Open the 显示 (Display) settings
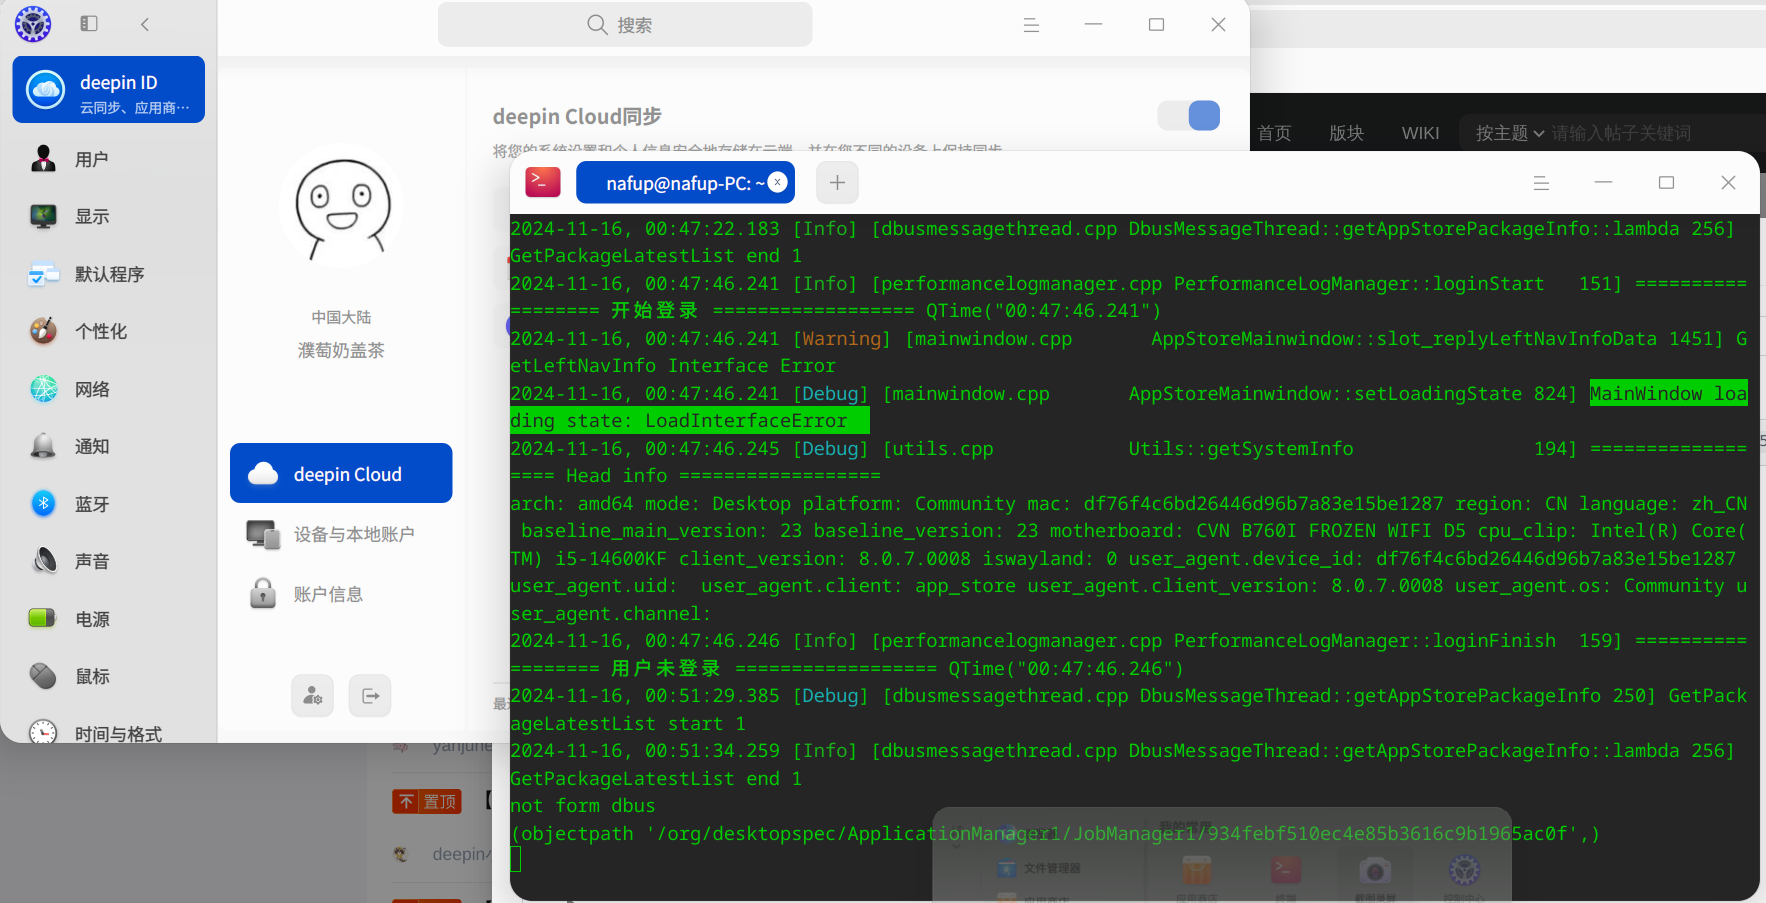Screen dimensions: 1766x903 click(108, 216)
